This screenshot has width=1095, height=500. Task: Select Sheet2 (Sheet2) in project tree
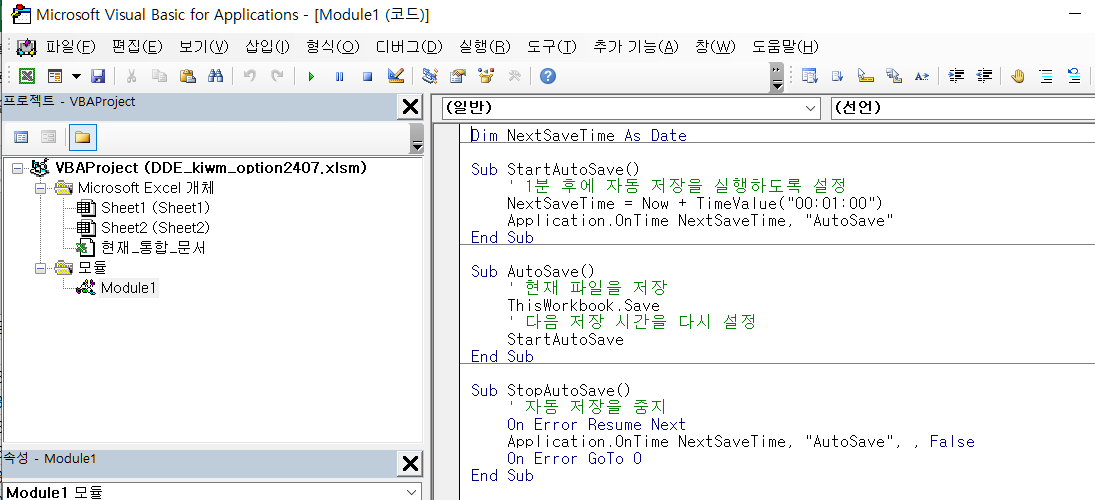coord(155,228)
